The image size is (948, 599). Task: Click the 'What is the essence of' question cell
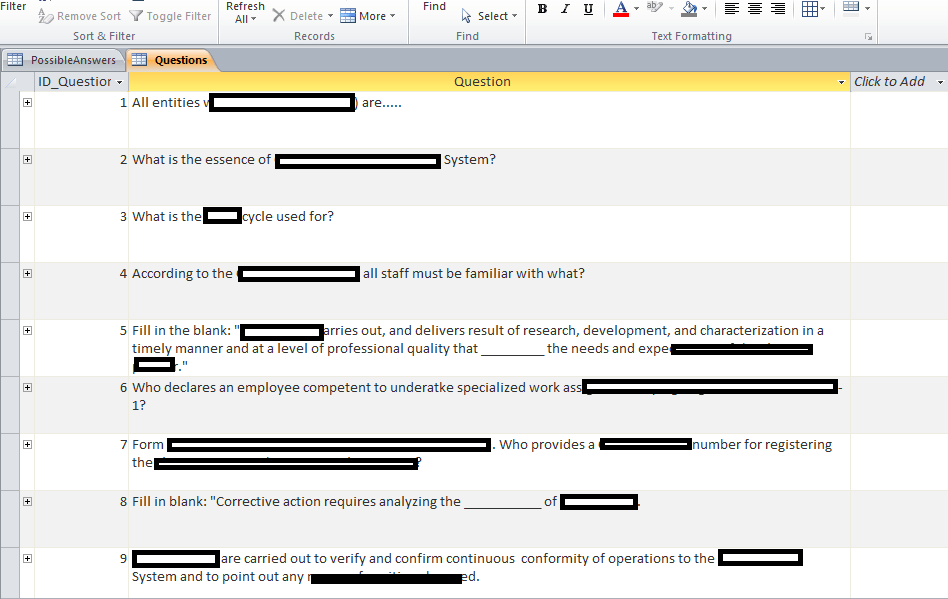(x=489, y=176)
